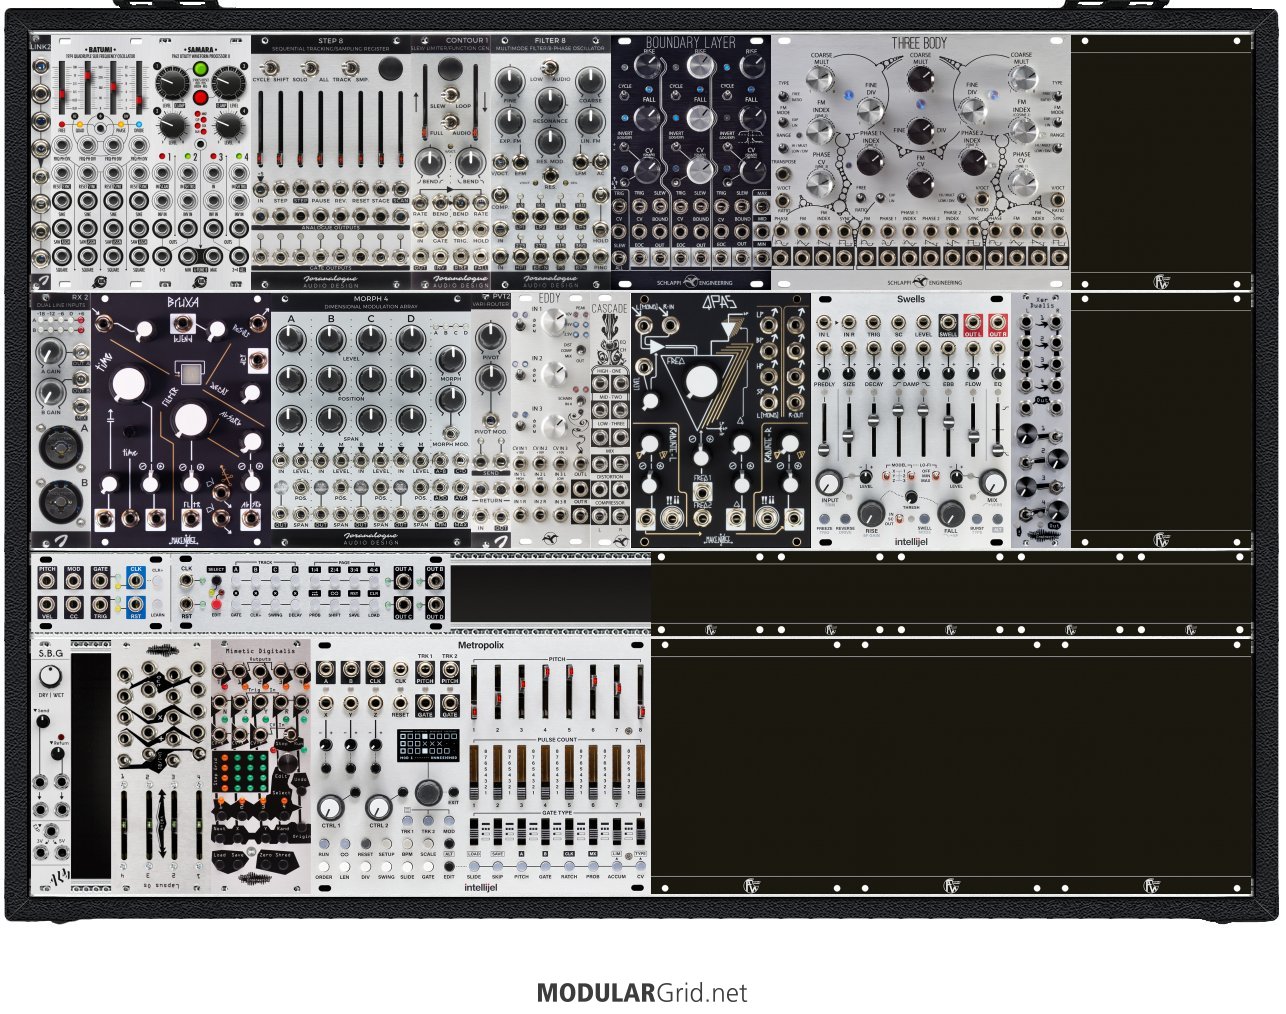Click the Step 8 round black button

click(391, 68)
